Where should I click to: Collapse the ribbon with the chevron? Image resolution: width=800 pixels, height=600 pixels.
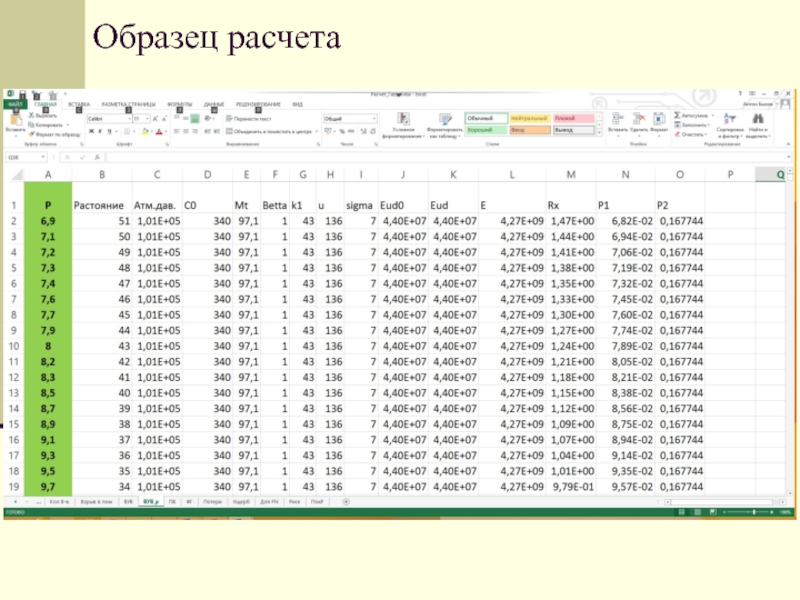click(789, 144)
